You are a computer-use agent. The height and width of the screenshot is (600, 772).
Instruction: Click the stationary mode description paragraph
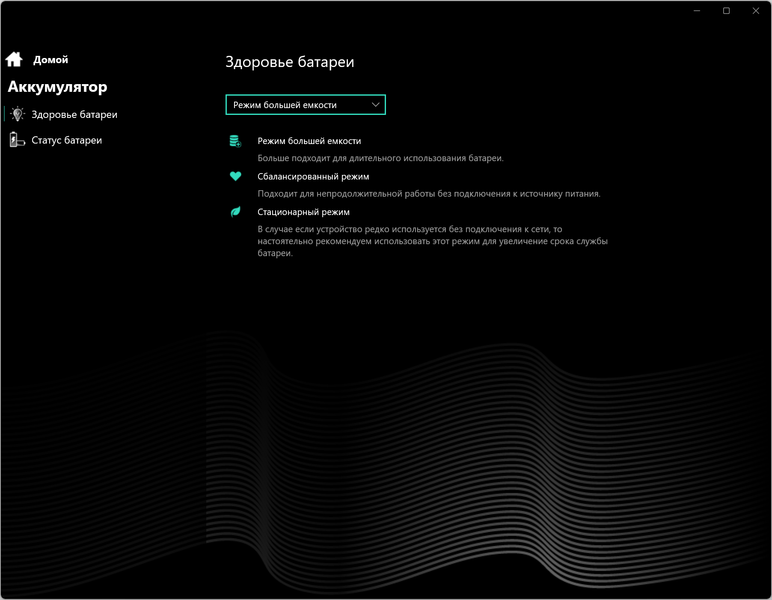[x=432, y=241]
